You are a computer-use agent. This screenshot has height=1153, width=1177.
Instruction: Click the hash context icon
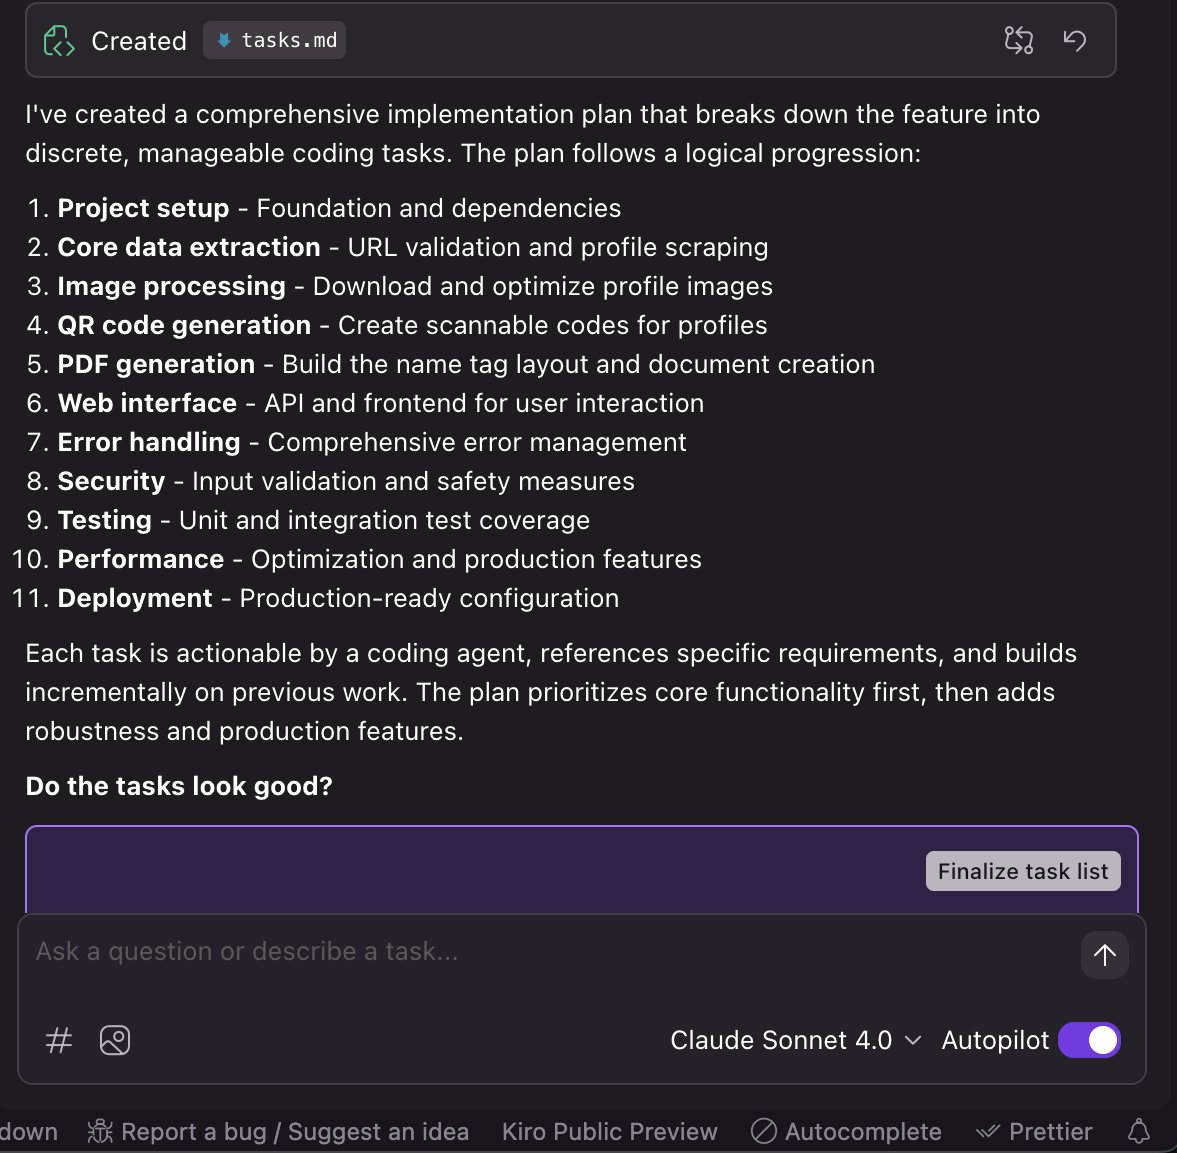pyautogui.click(x=59, y=1040)
